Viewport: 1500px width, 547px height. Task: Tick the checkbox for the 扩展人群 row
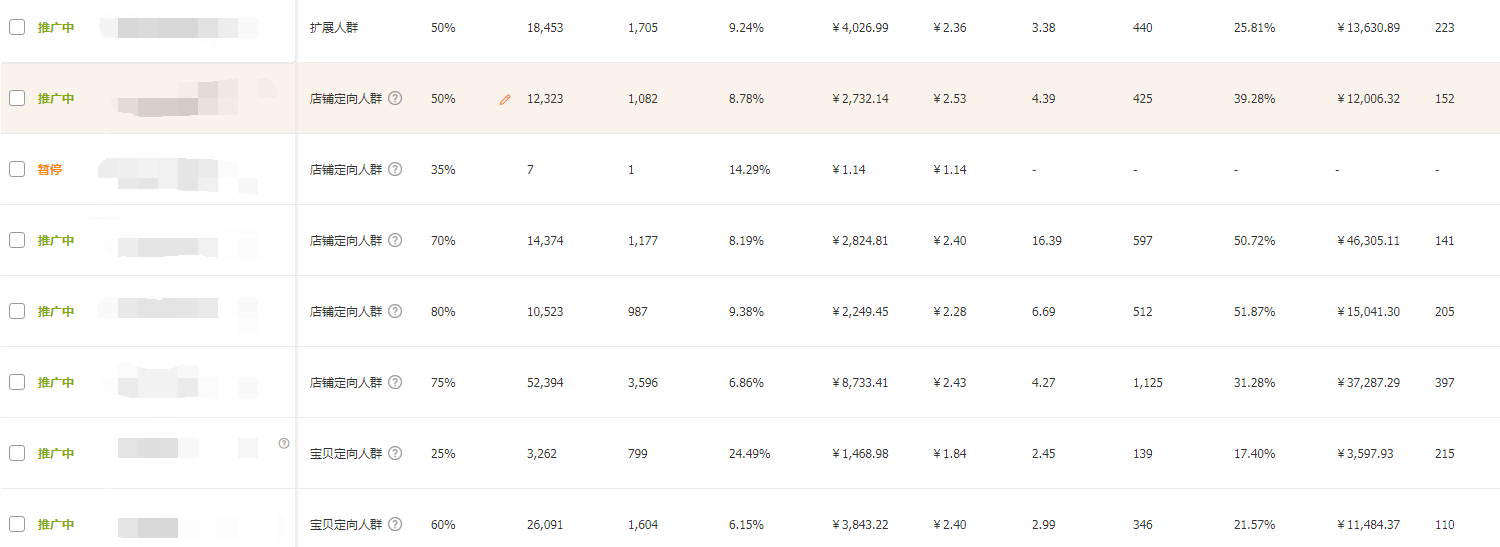coord(17,28)
